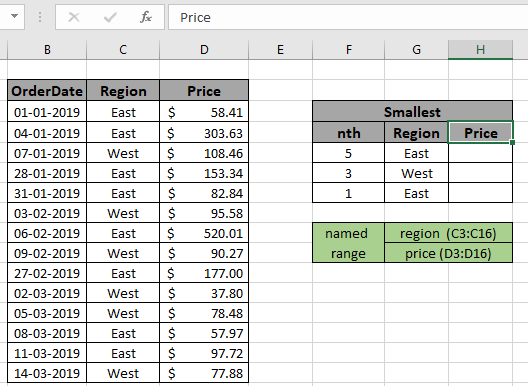Viewport: 528px width, 386px height.
Task: Click the date cell 07-01-2019
Action: pyautogui.click(x=47, y=153)
